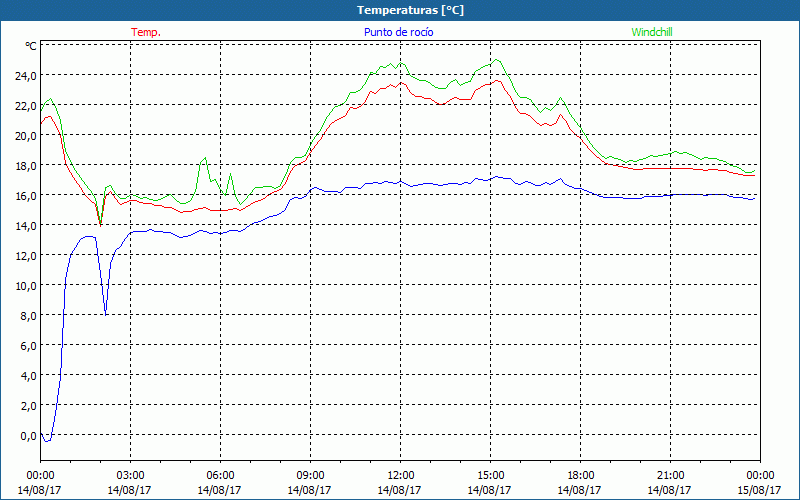
Task: Click the 06:00 time axis label
Action: [220, 476]
